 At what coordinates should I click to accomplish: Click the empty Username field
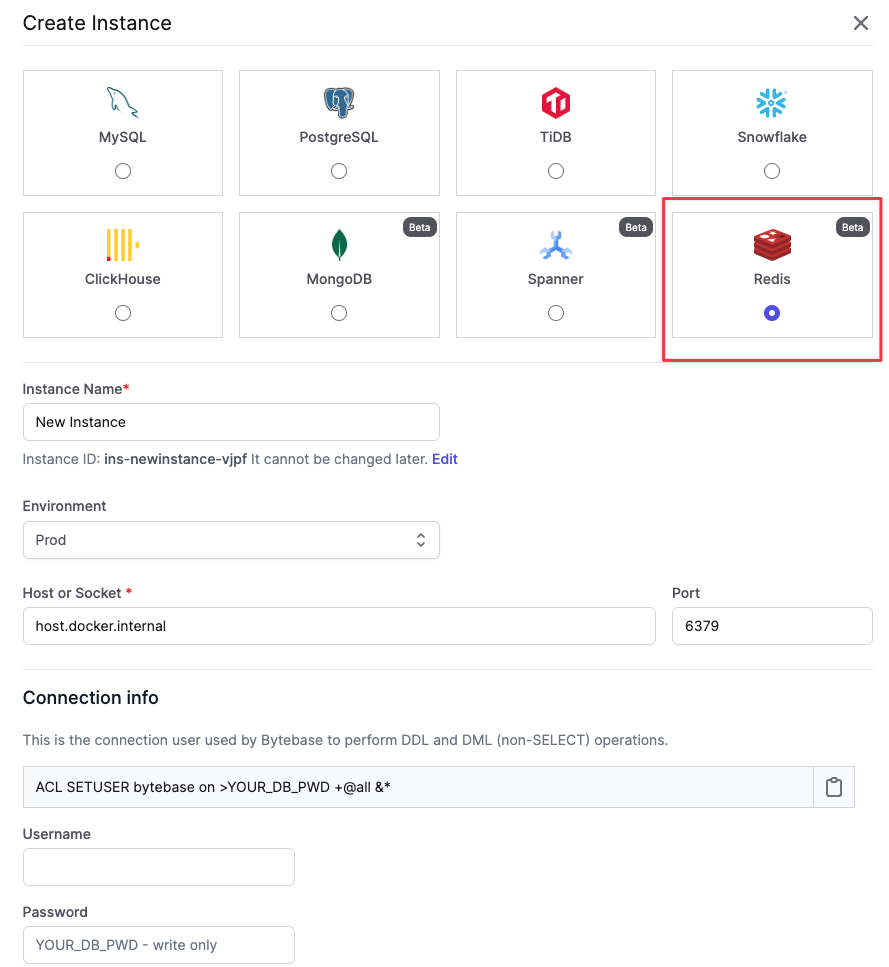pos(159,867)
